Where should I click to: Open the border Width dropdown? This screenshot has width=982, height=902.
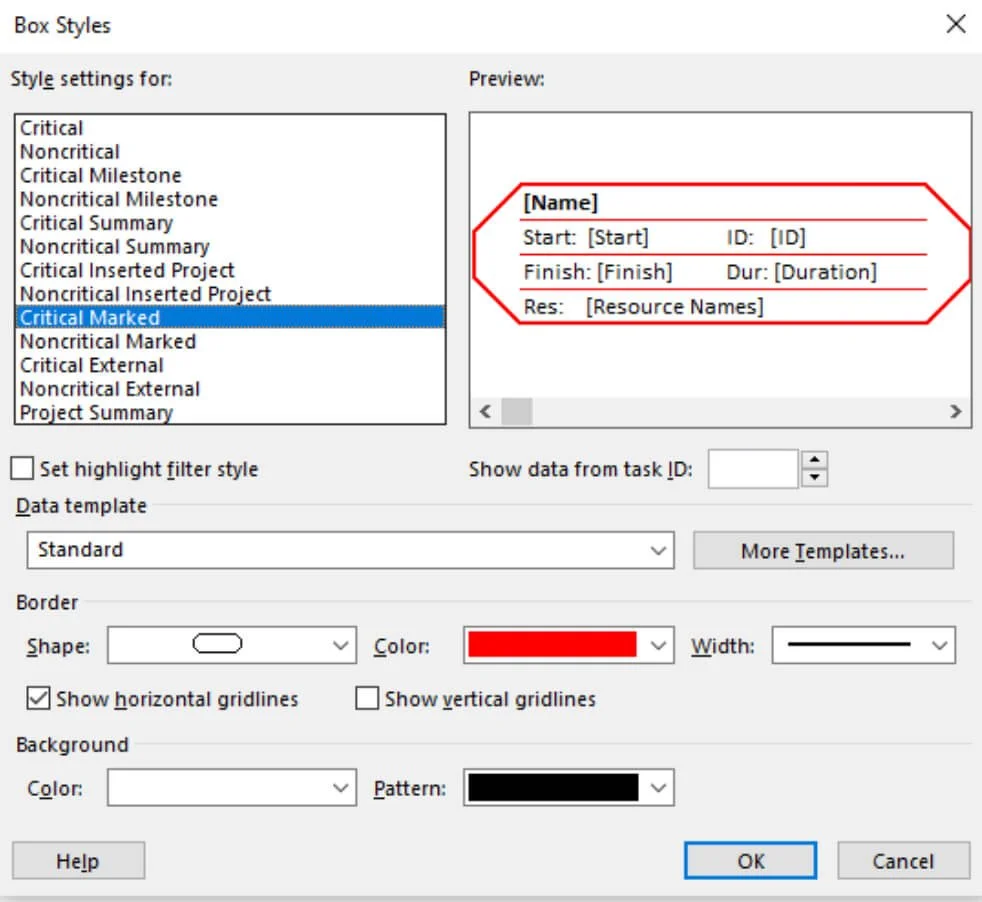(x=864, y=645)
